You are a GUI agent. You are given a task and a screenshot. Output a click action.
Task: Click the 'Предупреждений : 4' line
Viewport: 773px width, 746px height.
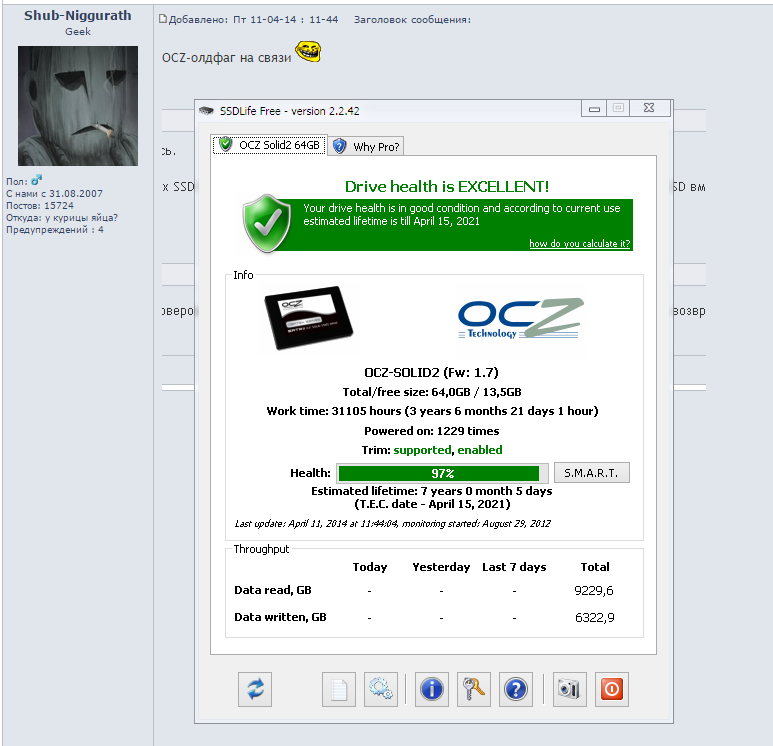click(55, 230)
